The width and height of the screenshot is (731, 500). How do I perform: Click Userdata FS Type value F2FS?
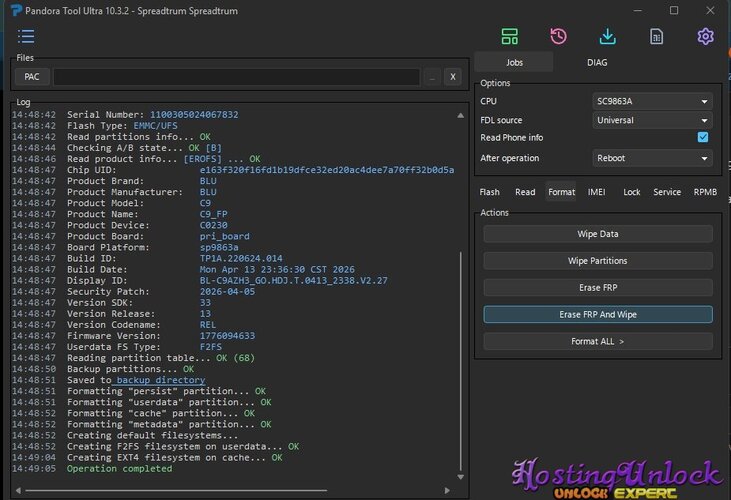(211, 347)
